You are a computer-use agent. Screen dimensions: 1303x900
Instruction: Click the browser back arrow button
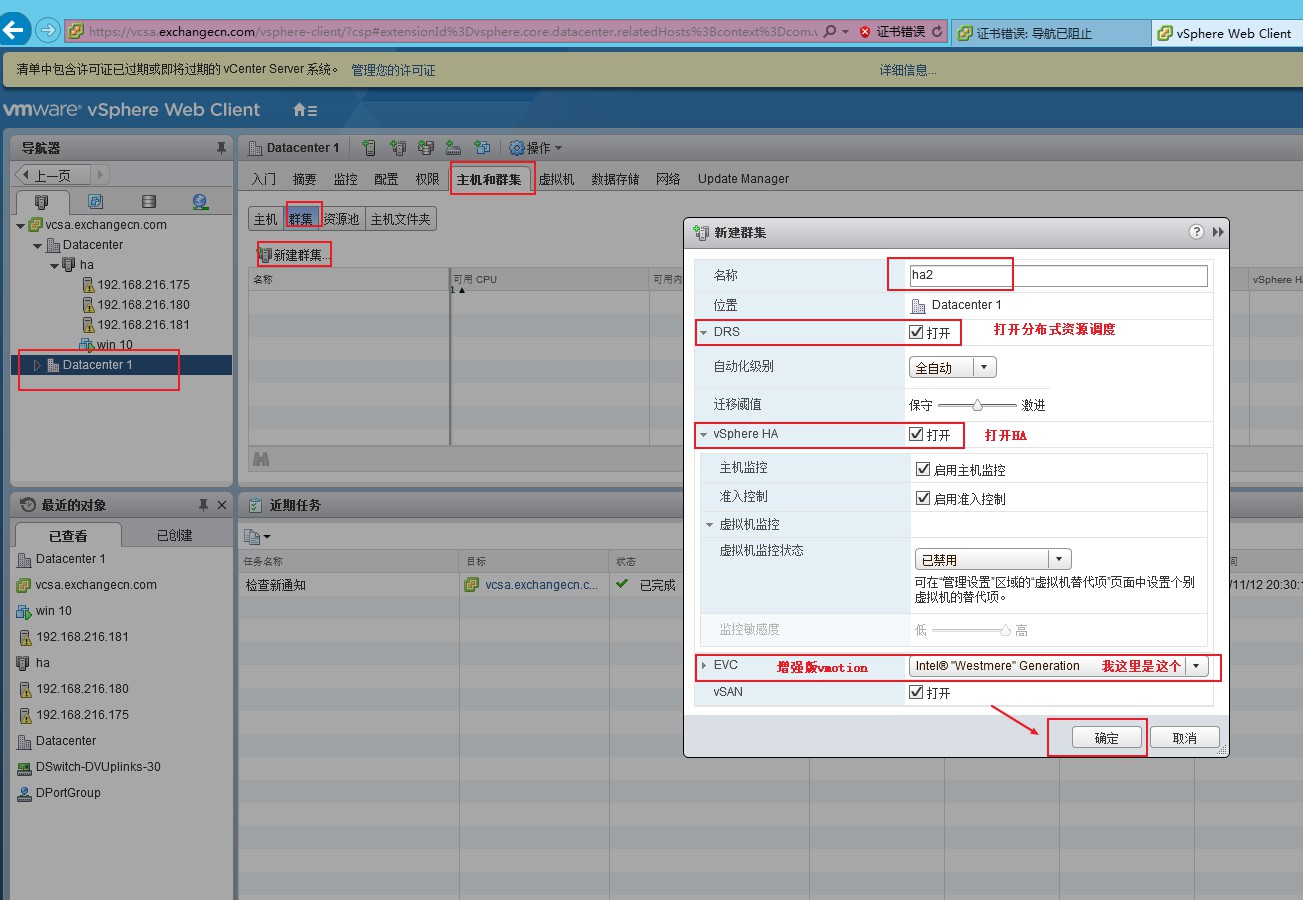14,30
